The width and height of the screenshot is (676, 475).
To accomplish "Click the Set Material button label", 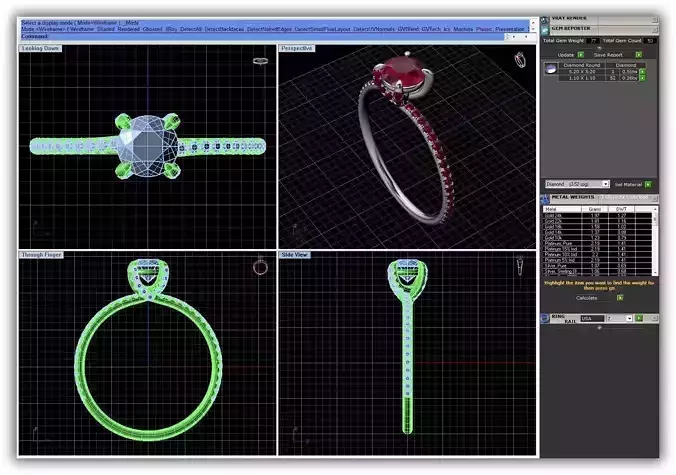I will 628,184.
